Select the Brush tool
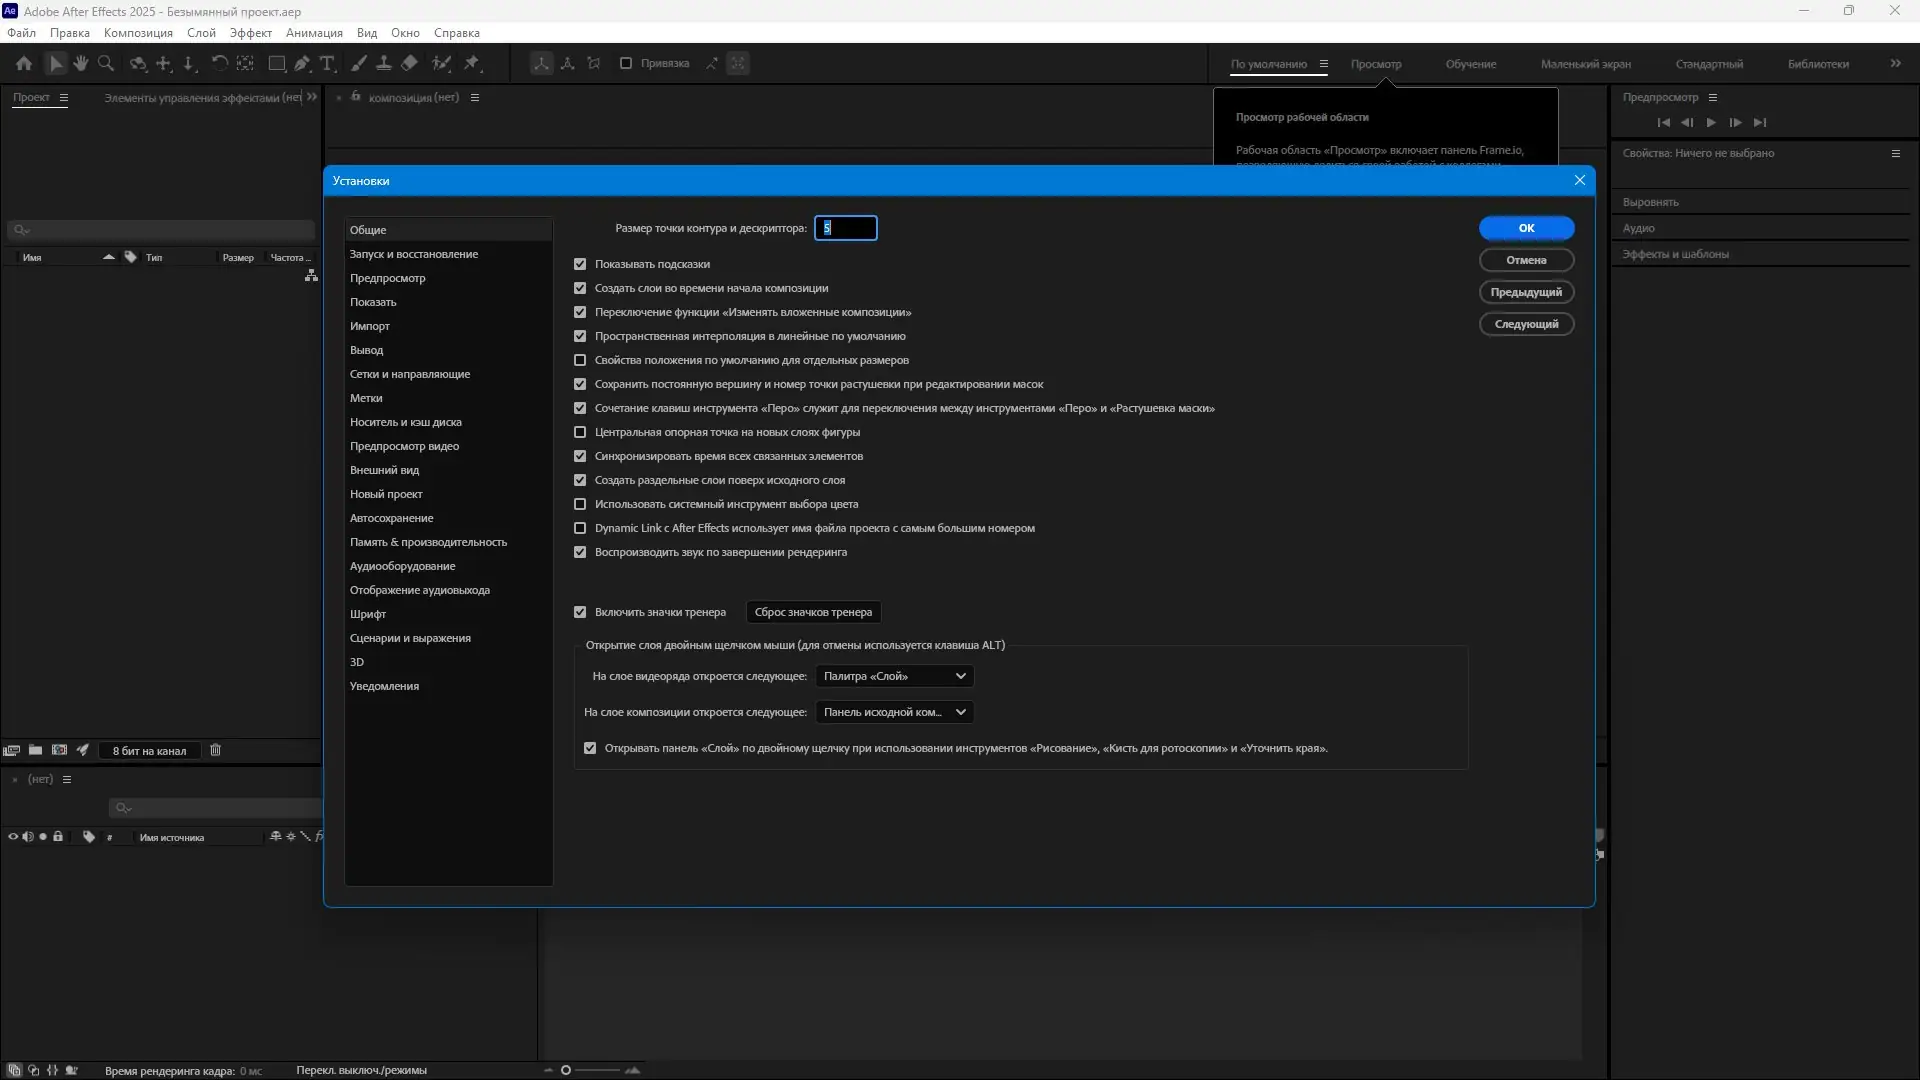 coord(359,63)
